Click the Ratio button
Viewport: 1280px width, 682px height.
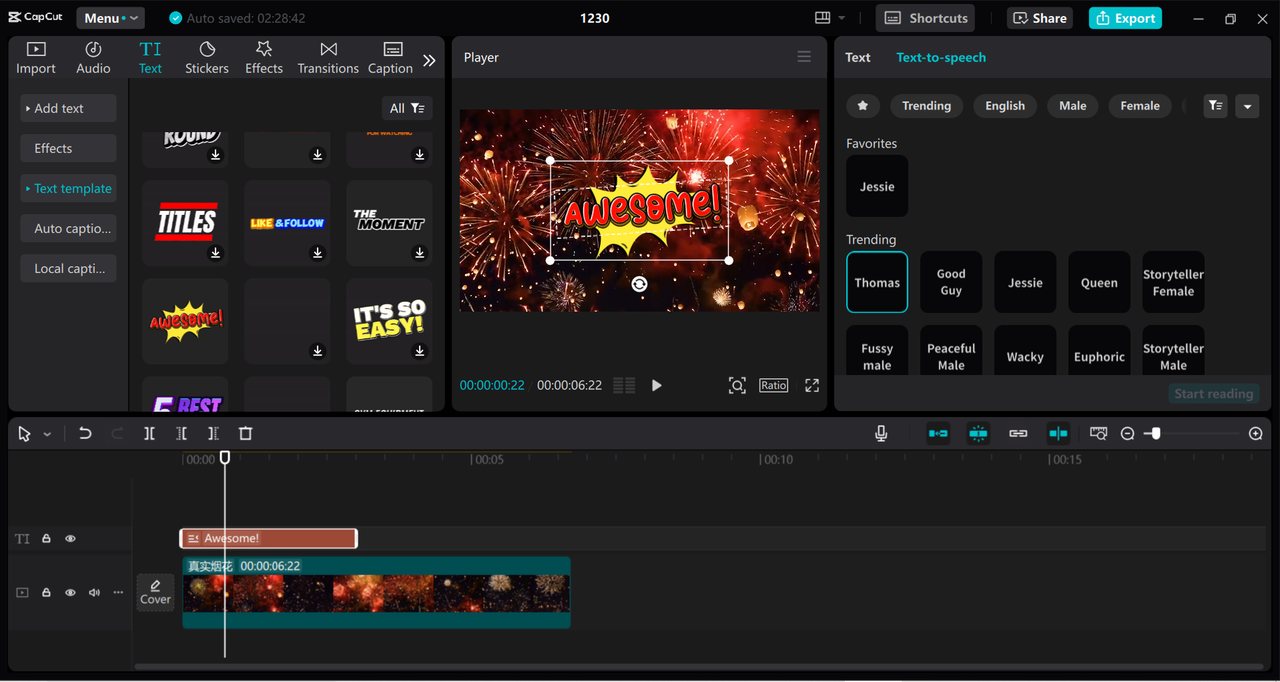[x=773, y=385]
